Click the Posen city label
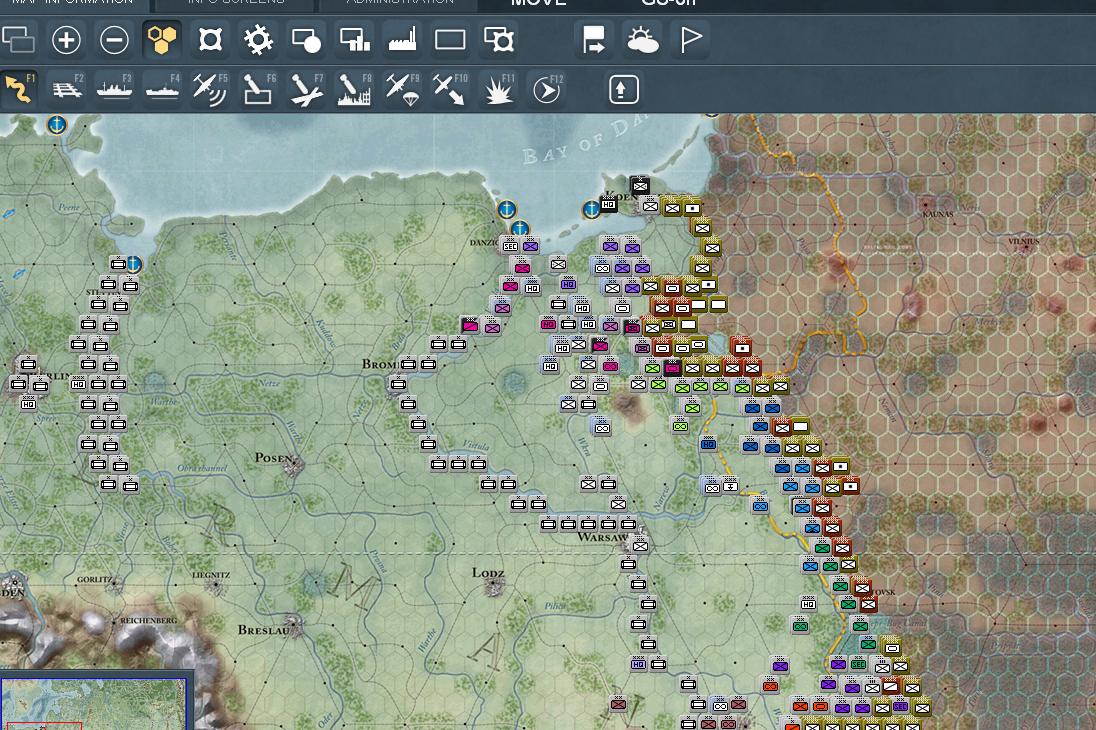 (x=273, y=457)
